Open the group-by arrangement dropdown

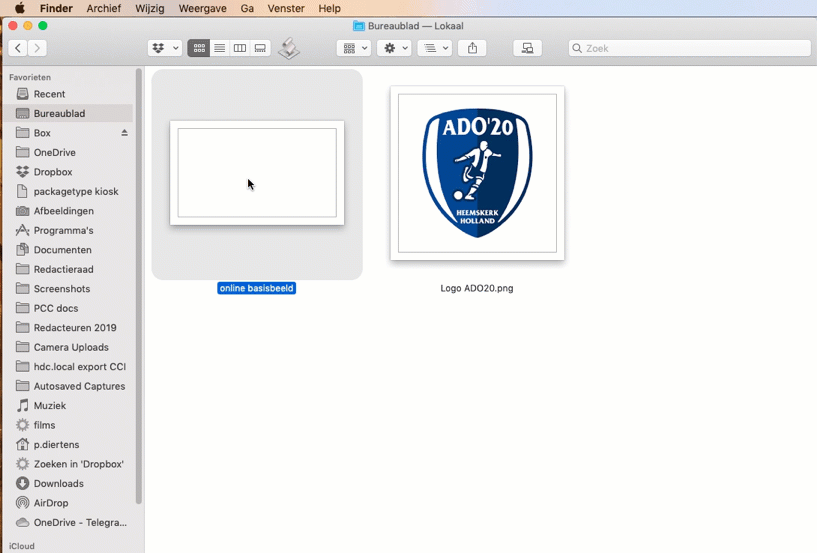point(354,48)
